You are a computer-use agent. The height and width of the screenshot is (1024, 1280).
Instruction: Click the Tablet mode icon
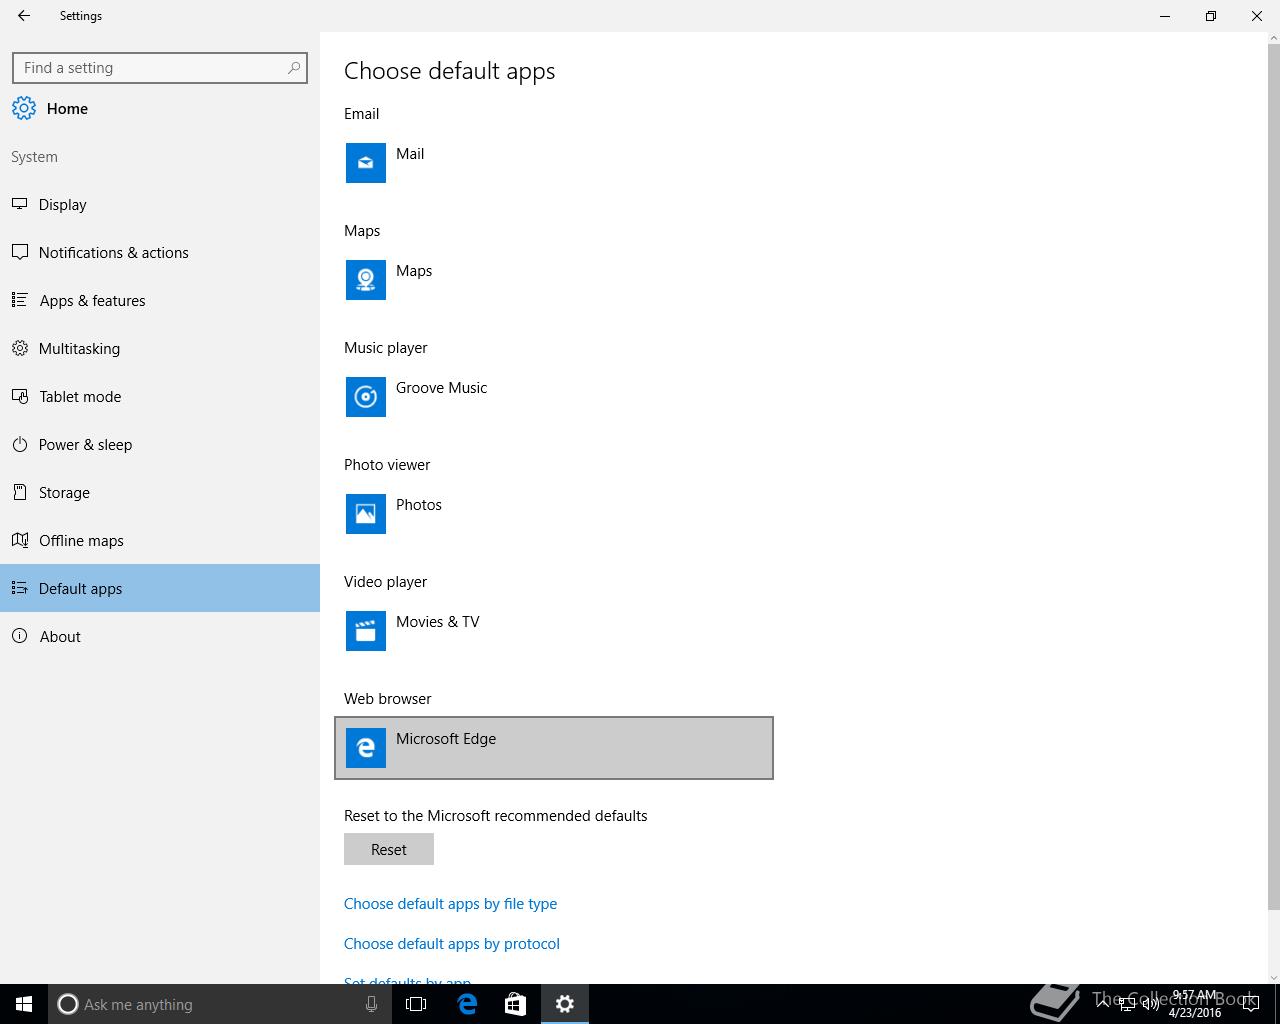pos(20,396)
